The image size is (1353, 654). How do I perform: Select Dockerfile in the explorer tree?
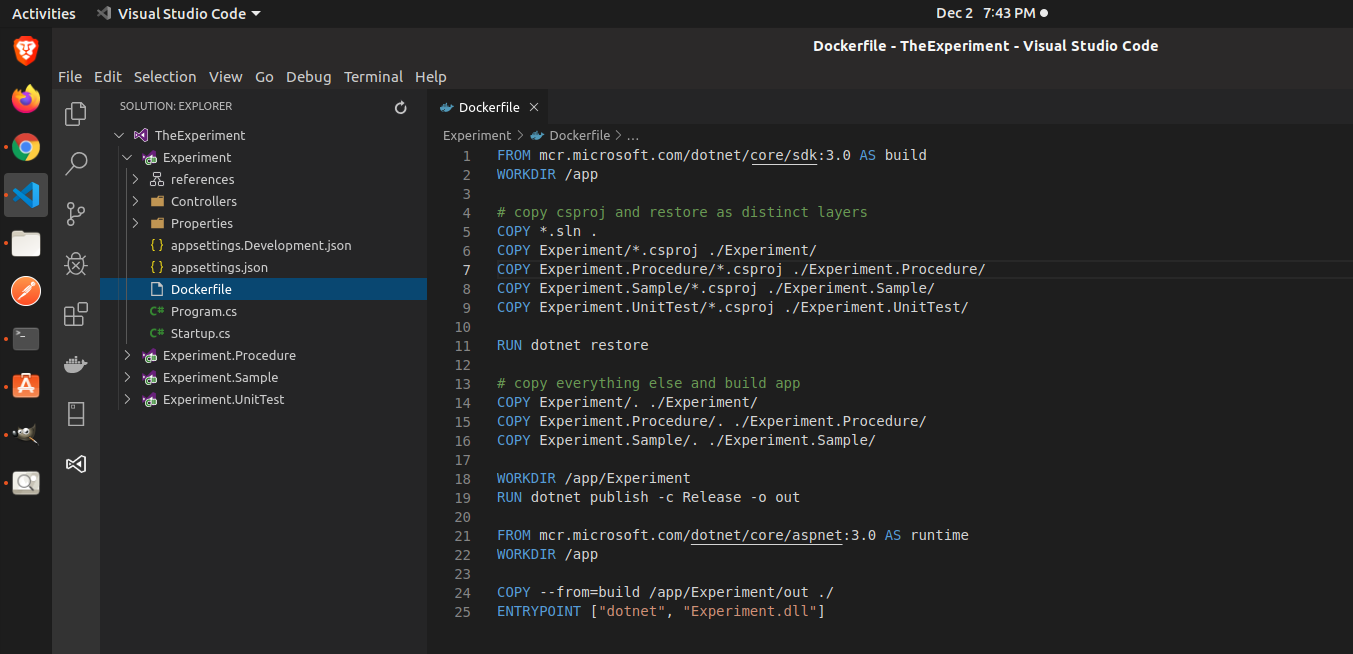tap(263, 289)
